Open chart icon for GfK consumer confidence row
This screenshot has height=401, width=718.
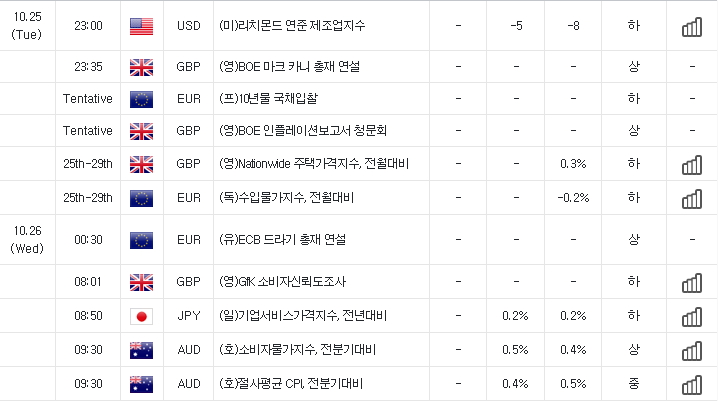click(692, 282)
